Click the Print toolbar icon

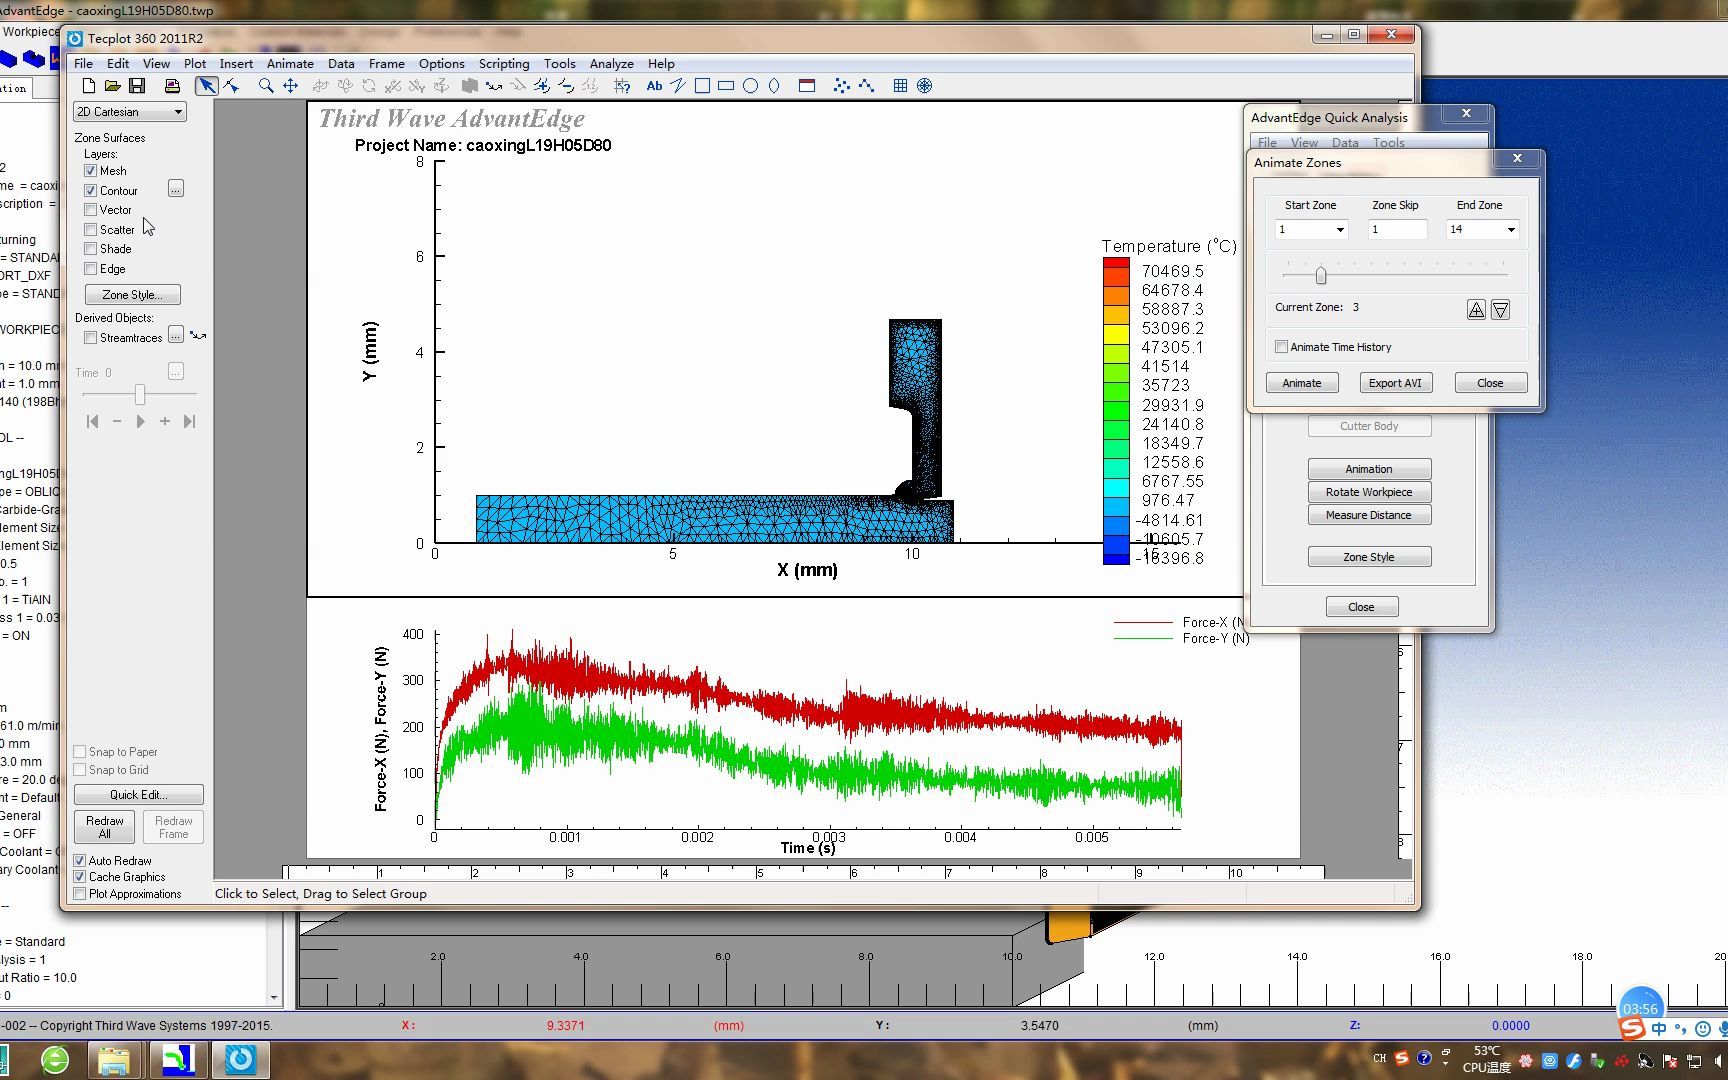click(172, 86)
